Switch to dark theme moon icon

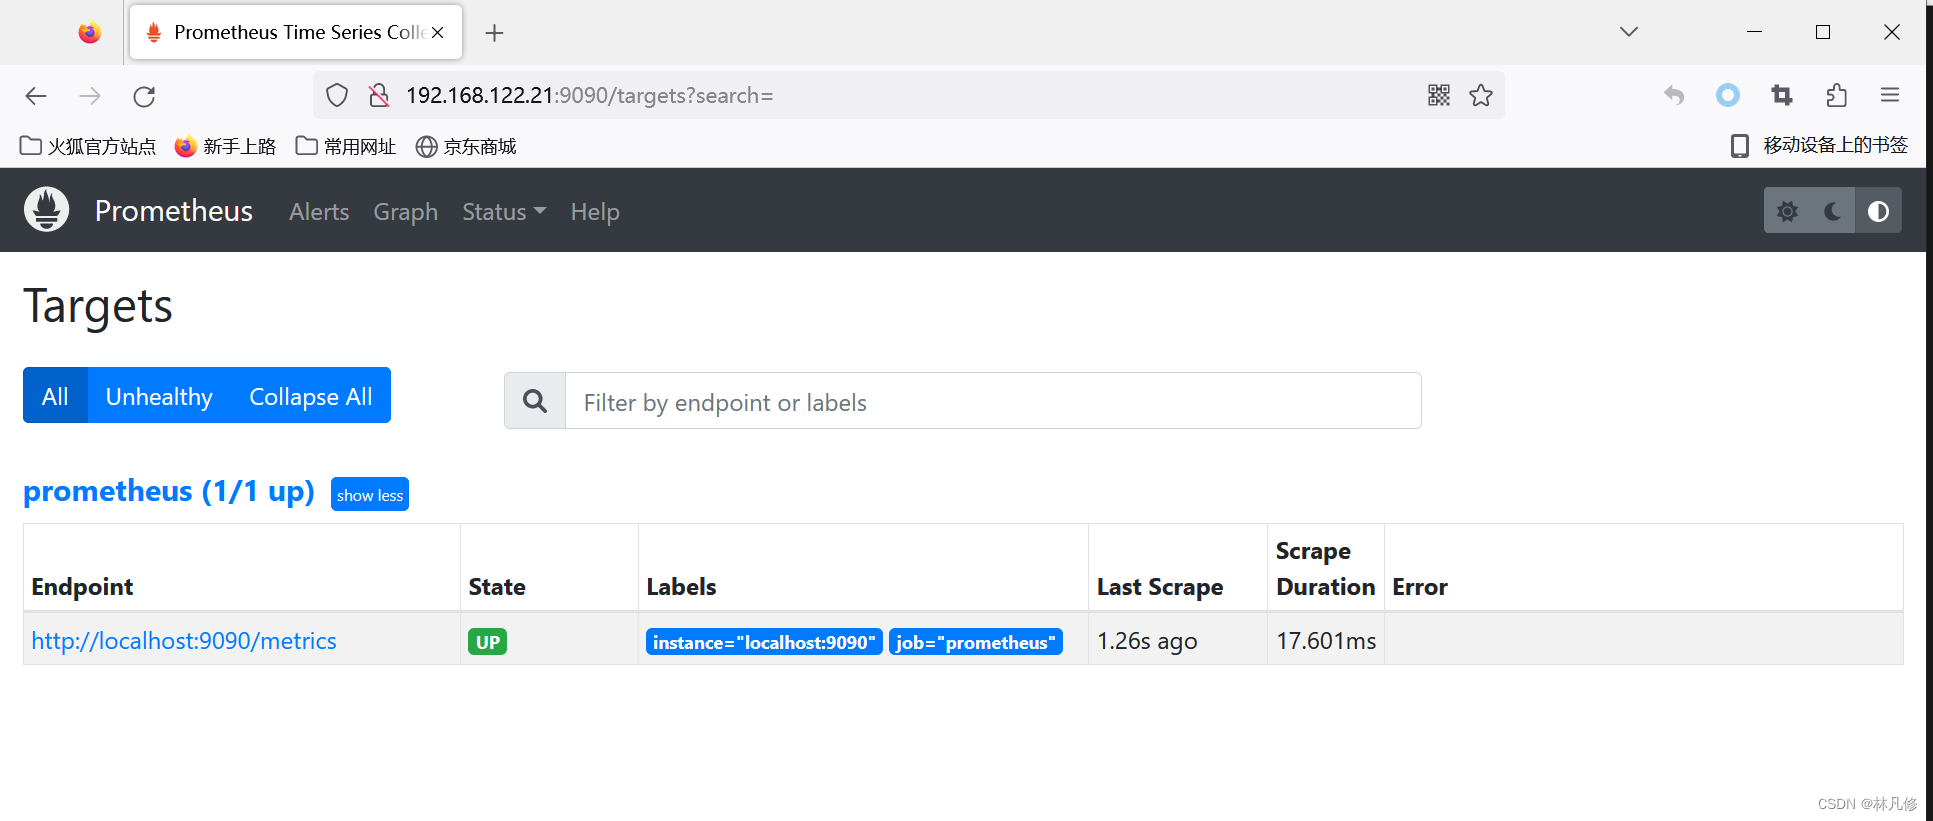(1833, 211)
